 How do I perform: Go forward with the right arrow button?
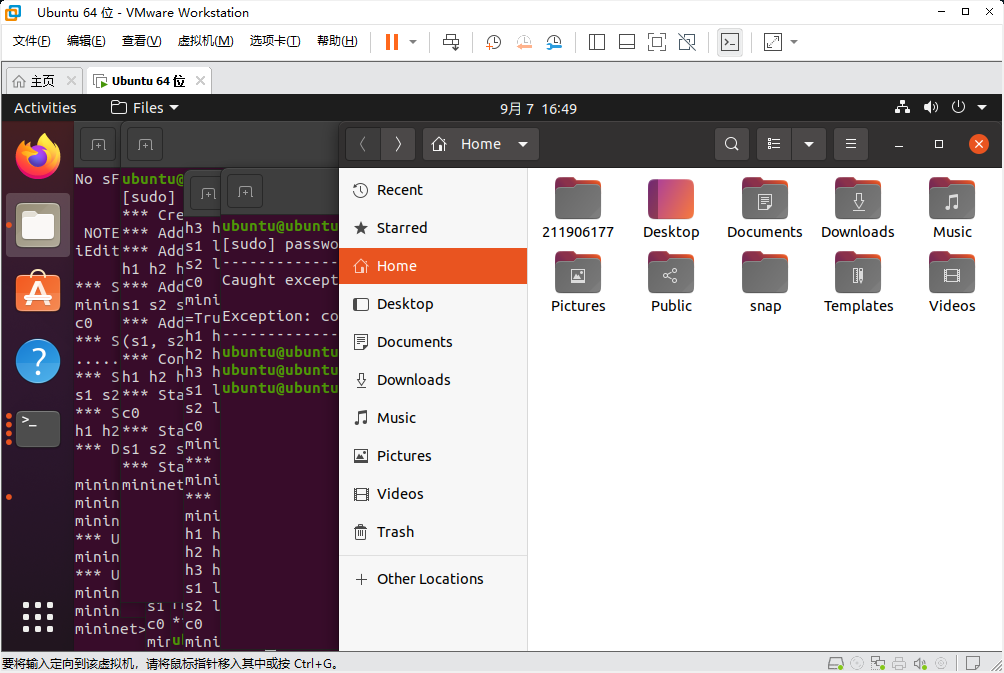[x=398, y=144]
